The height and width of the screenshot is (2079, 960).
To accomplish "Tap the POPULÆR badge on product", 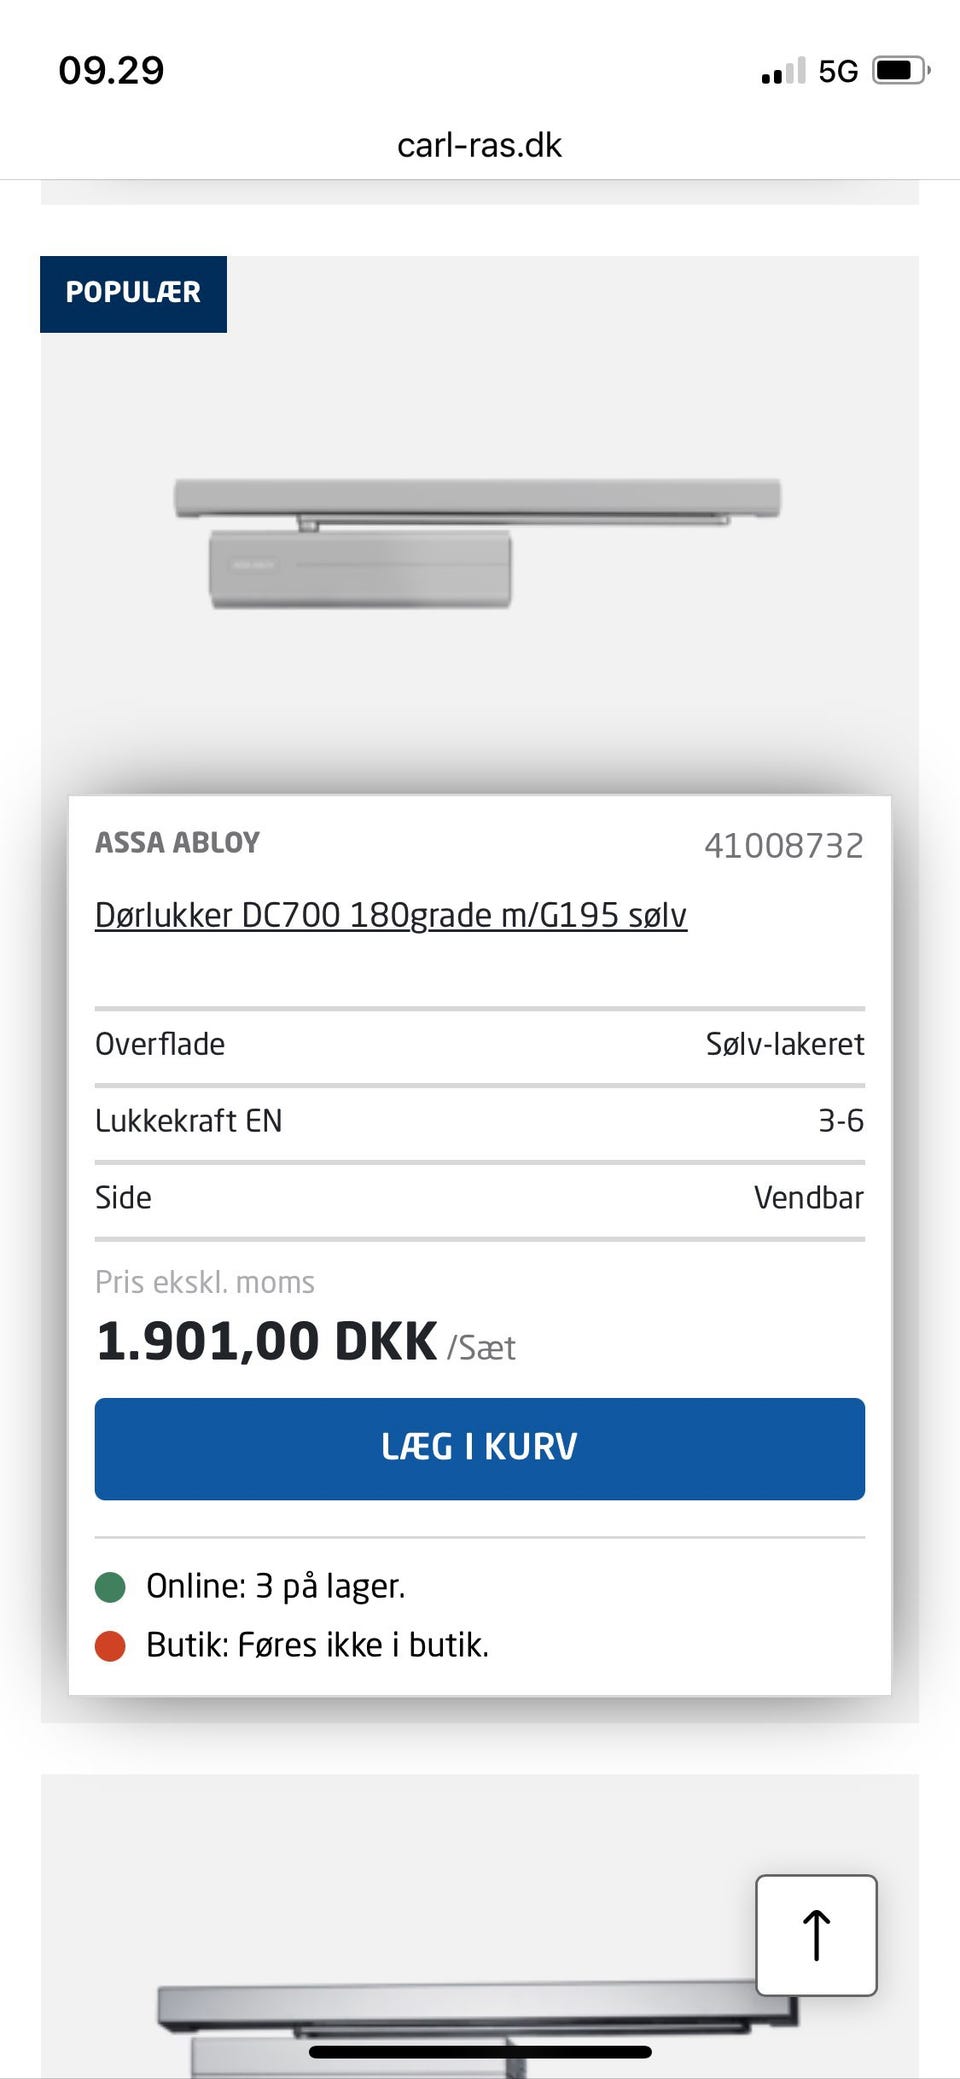I will 133,293.
